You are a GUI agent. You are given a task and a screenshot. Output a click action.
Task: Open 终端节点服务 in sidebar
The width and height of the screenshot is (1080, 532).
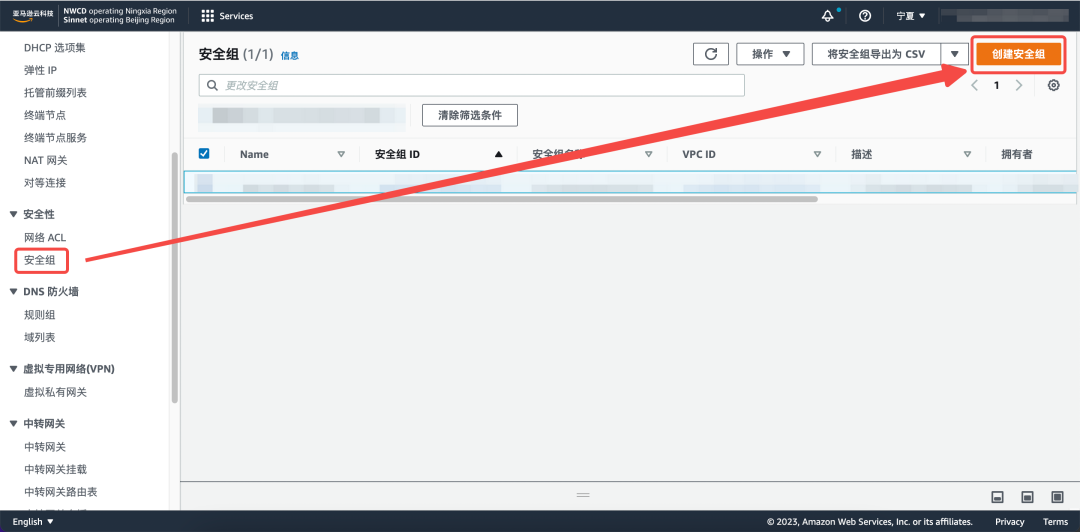pos(55,138)
